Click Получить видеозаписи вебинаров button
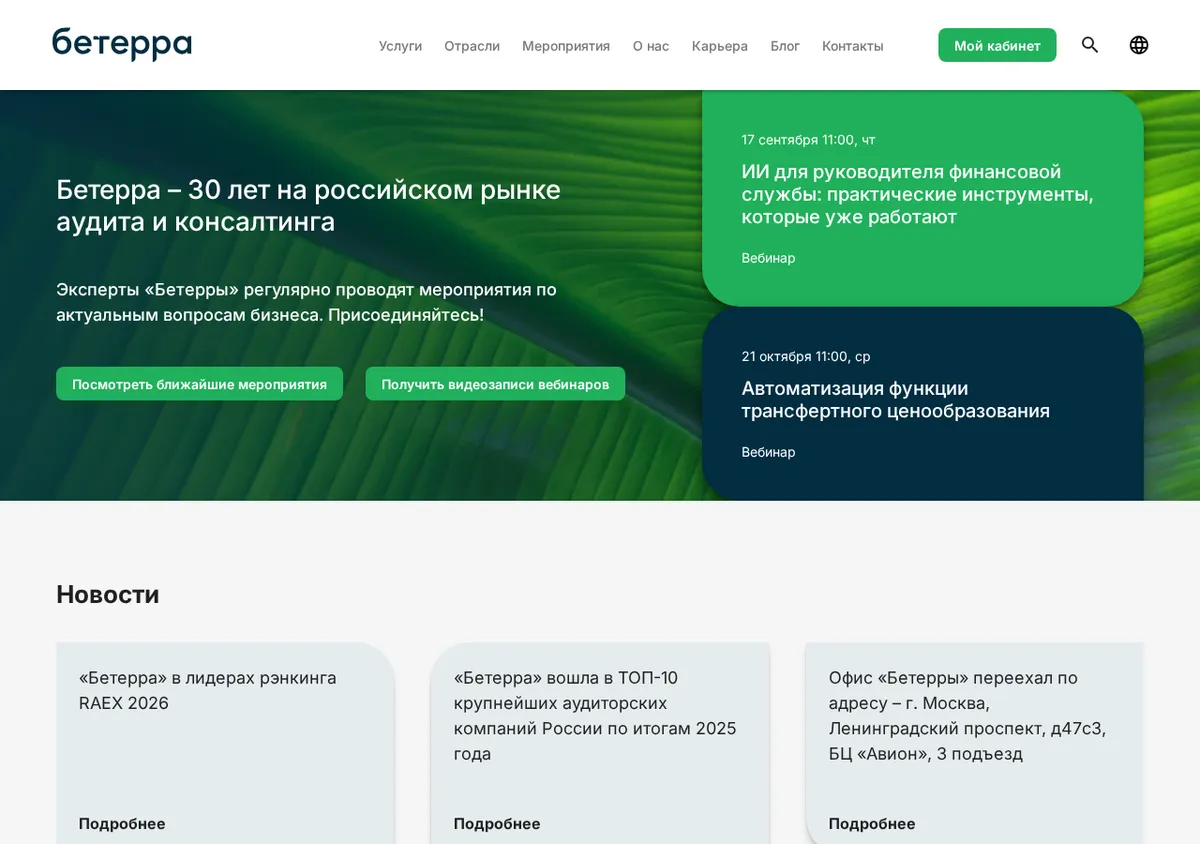This screenshot has width=1200, height=844. click(x=495, y=384)
